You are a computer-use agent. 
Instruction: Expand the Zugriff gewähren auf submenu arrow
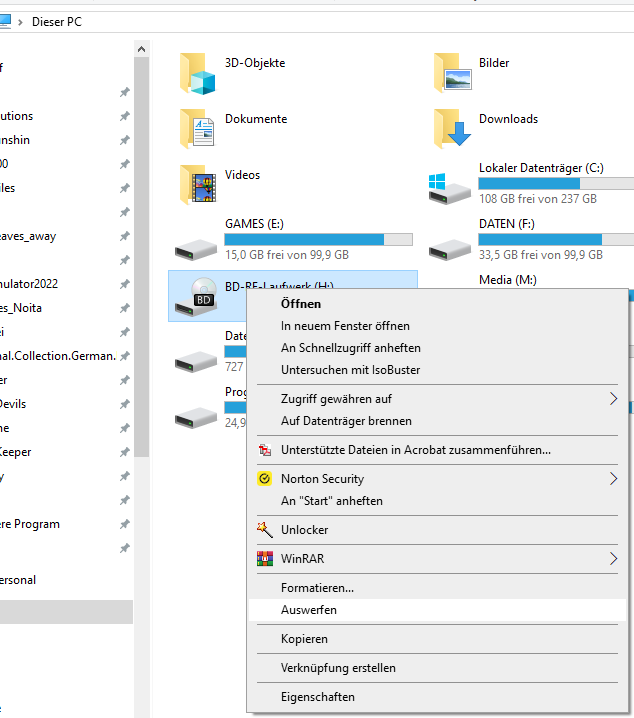click(x=613, y=399)
